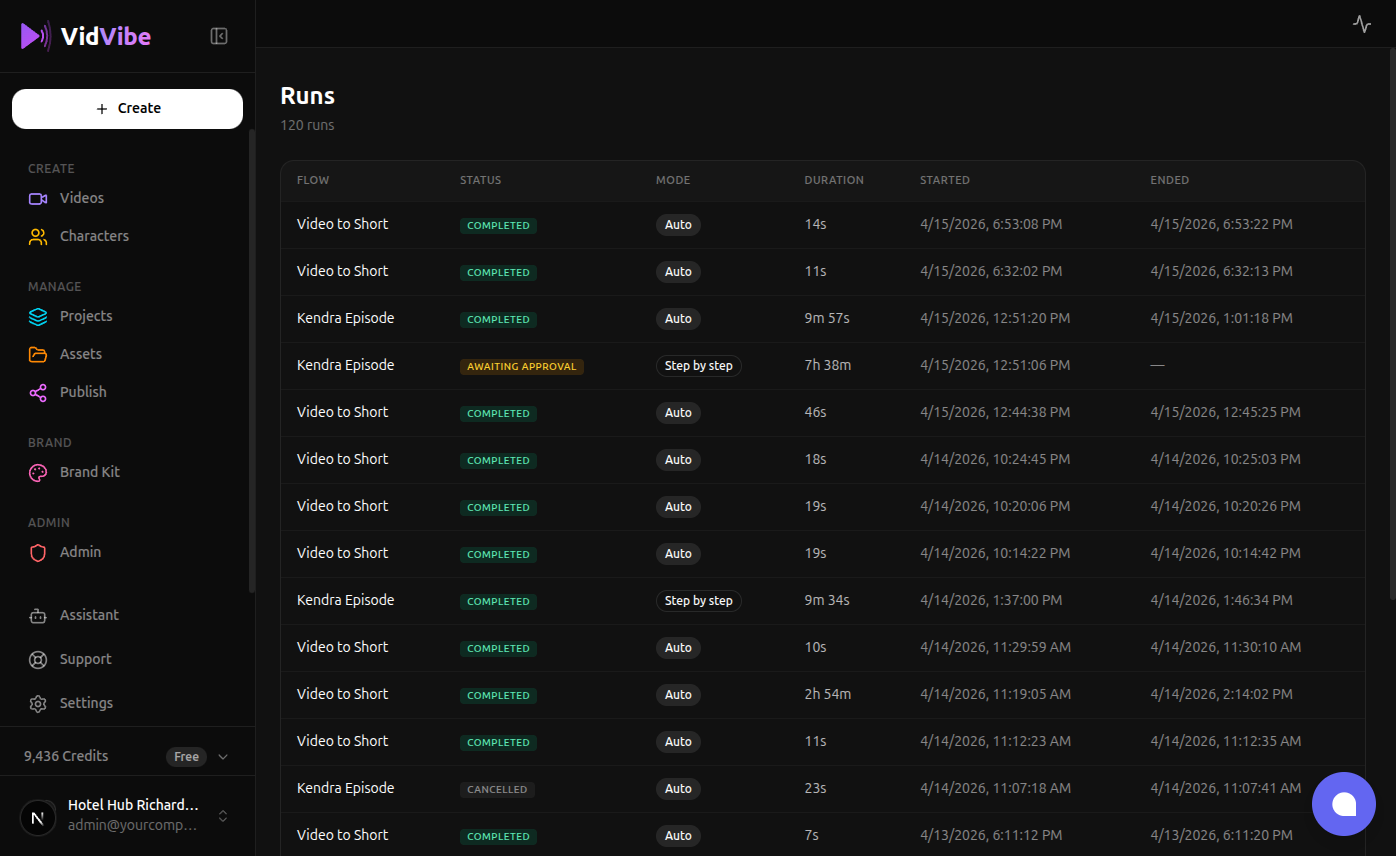Click the Videos camera icon
This screenshot has width=1396, height=856.
coord(38,198)
